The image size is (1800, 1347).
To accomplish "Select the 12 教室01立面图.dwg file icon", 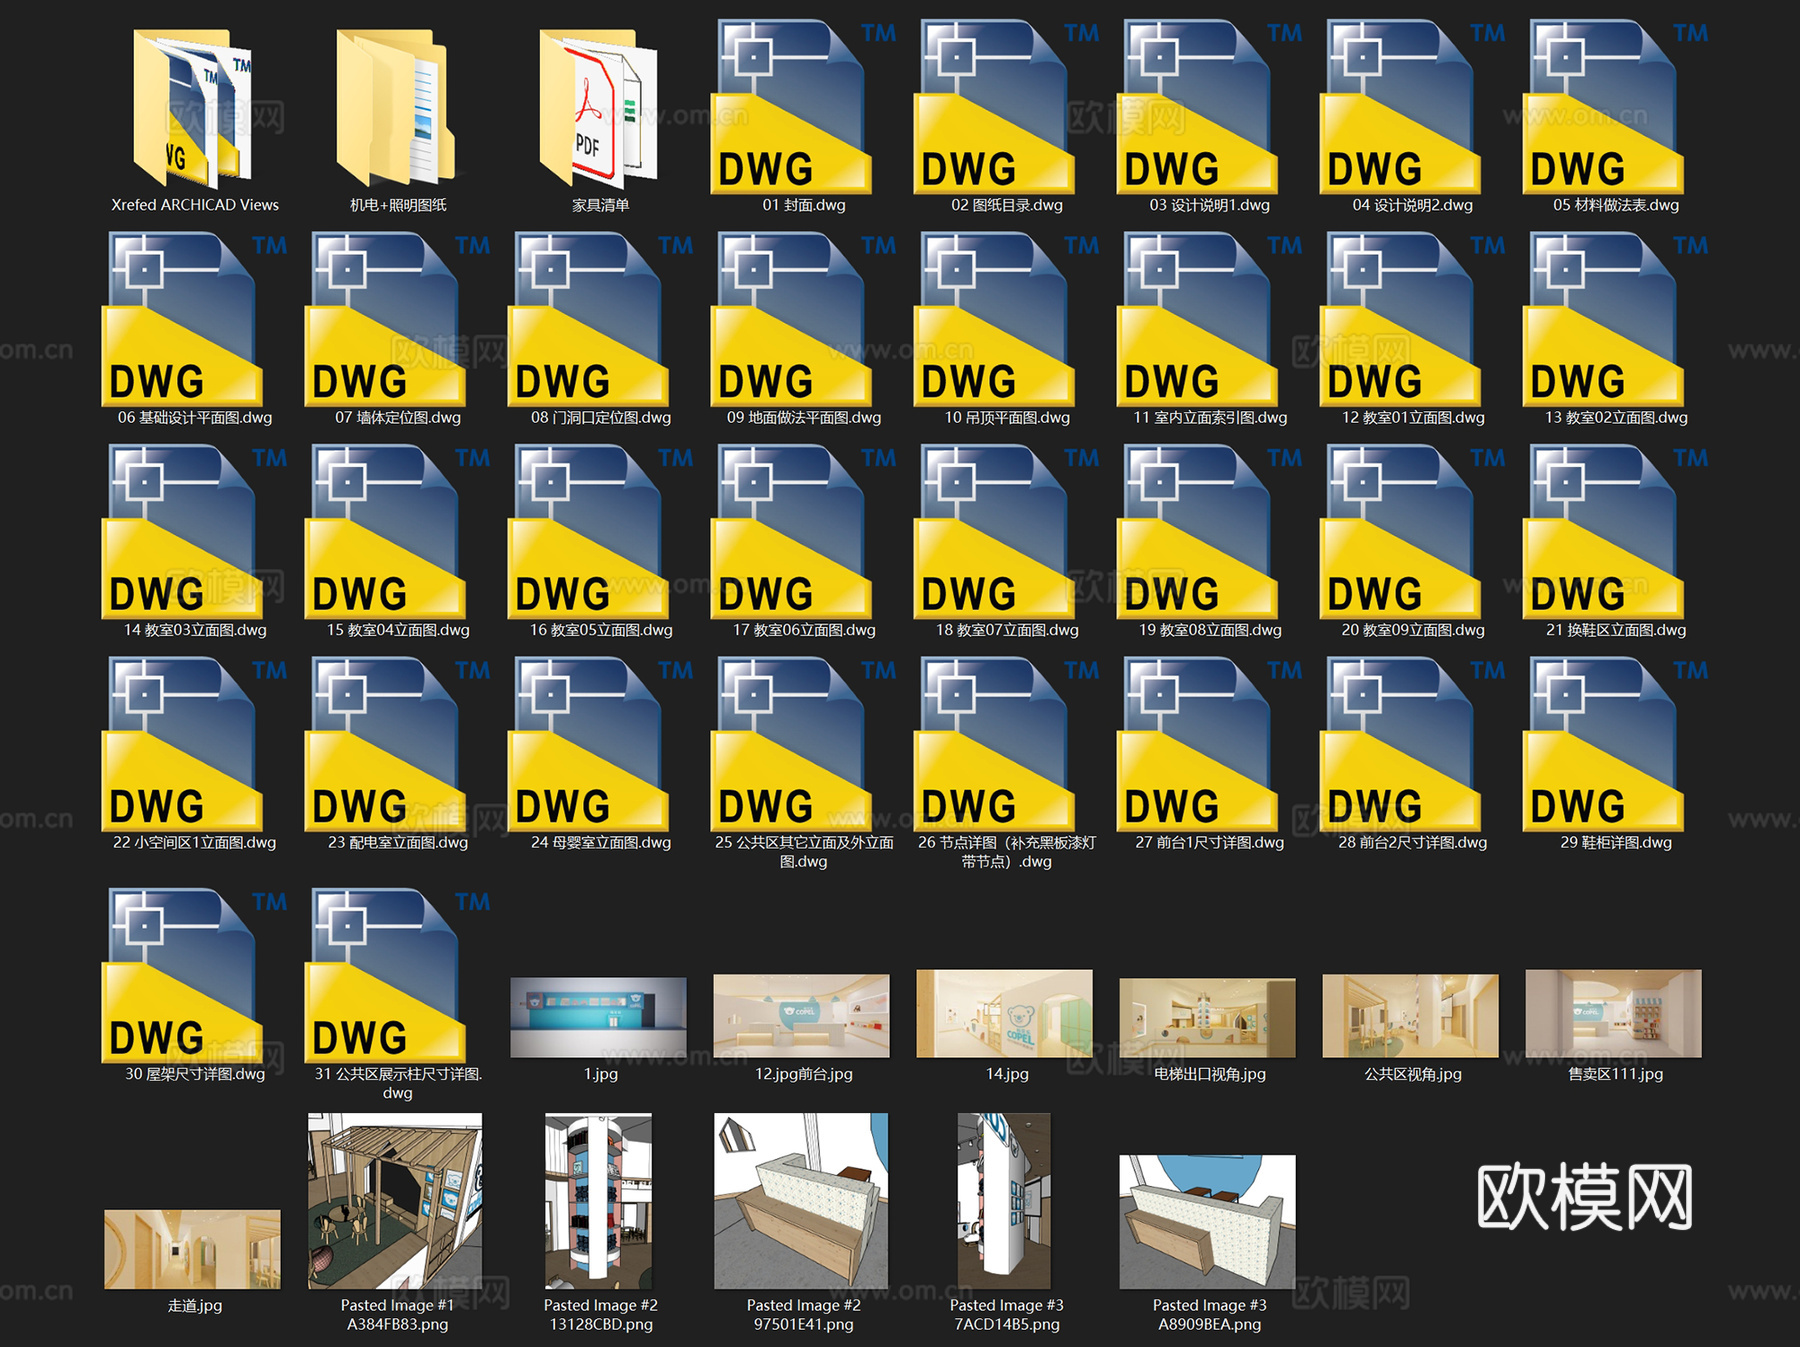I will [1400, 320].
